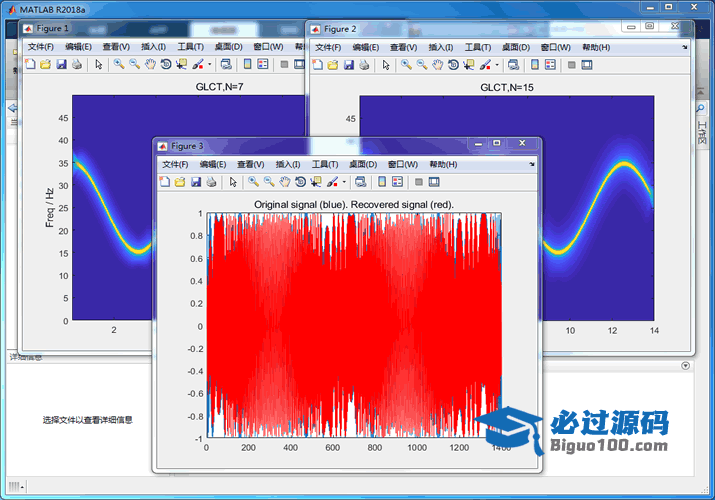Open the Brush color dropdown arrow in Figure 3
The height and width of the screenshot is (500, 715).
344,182
